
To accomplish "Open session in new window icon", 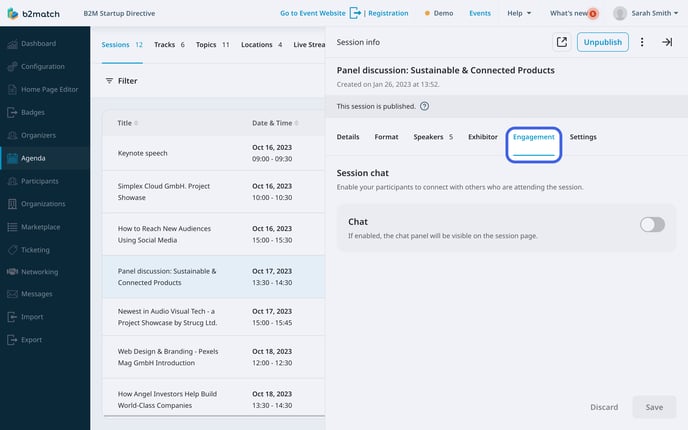I will 562,42.
